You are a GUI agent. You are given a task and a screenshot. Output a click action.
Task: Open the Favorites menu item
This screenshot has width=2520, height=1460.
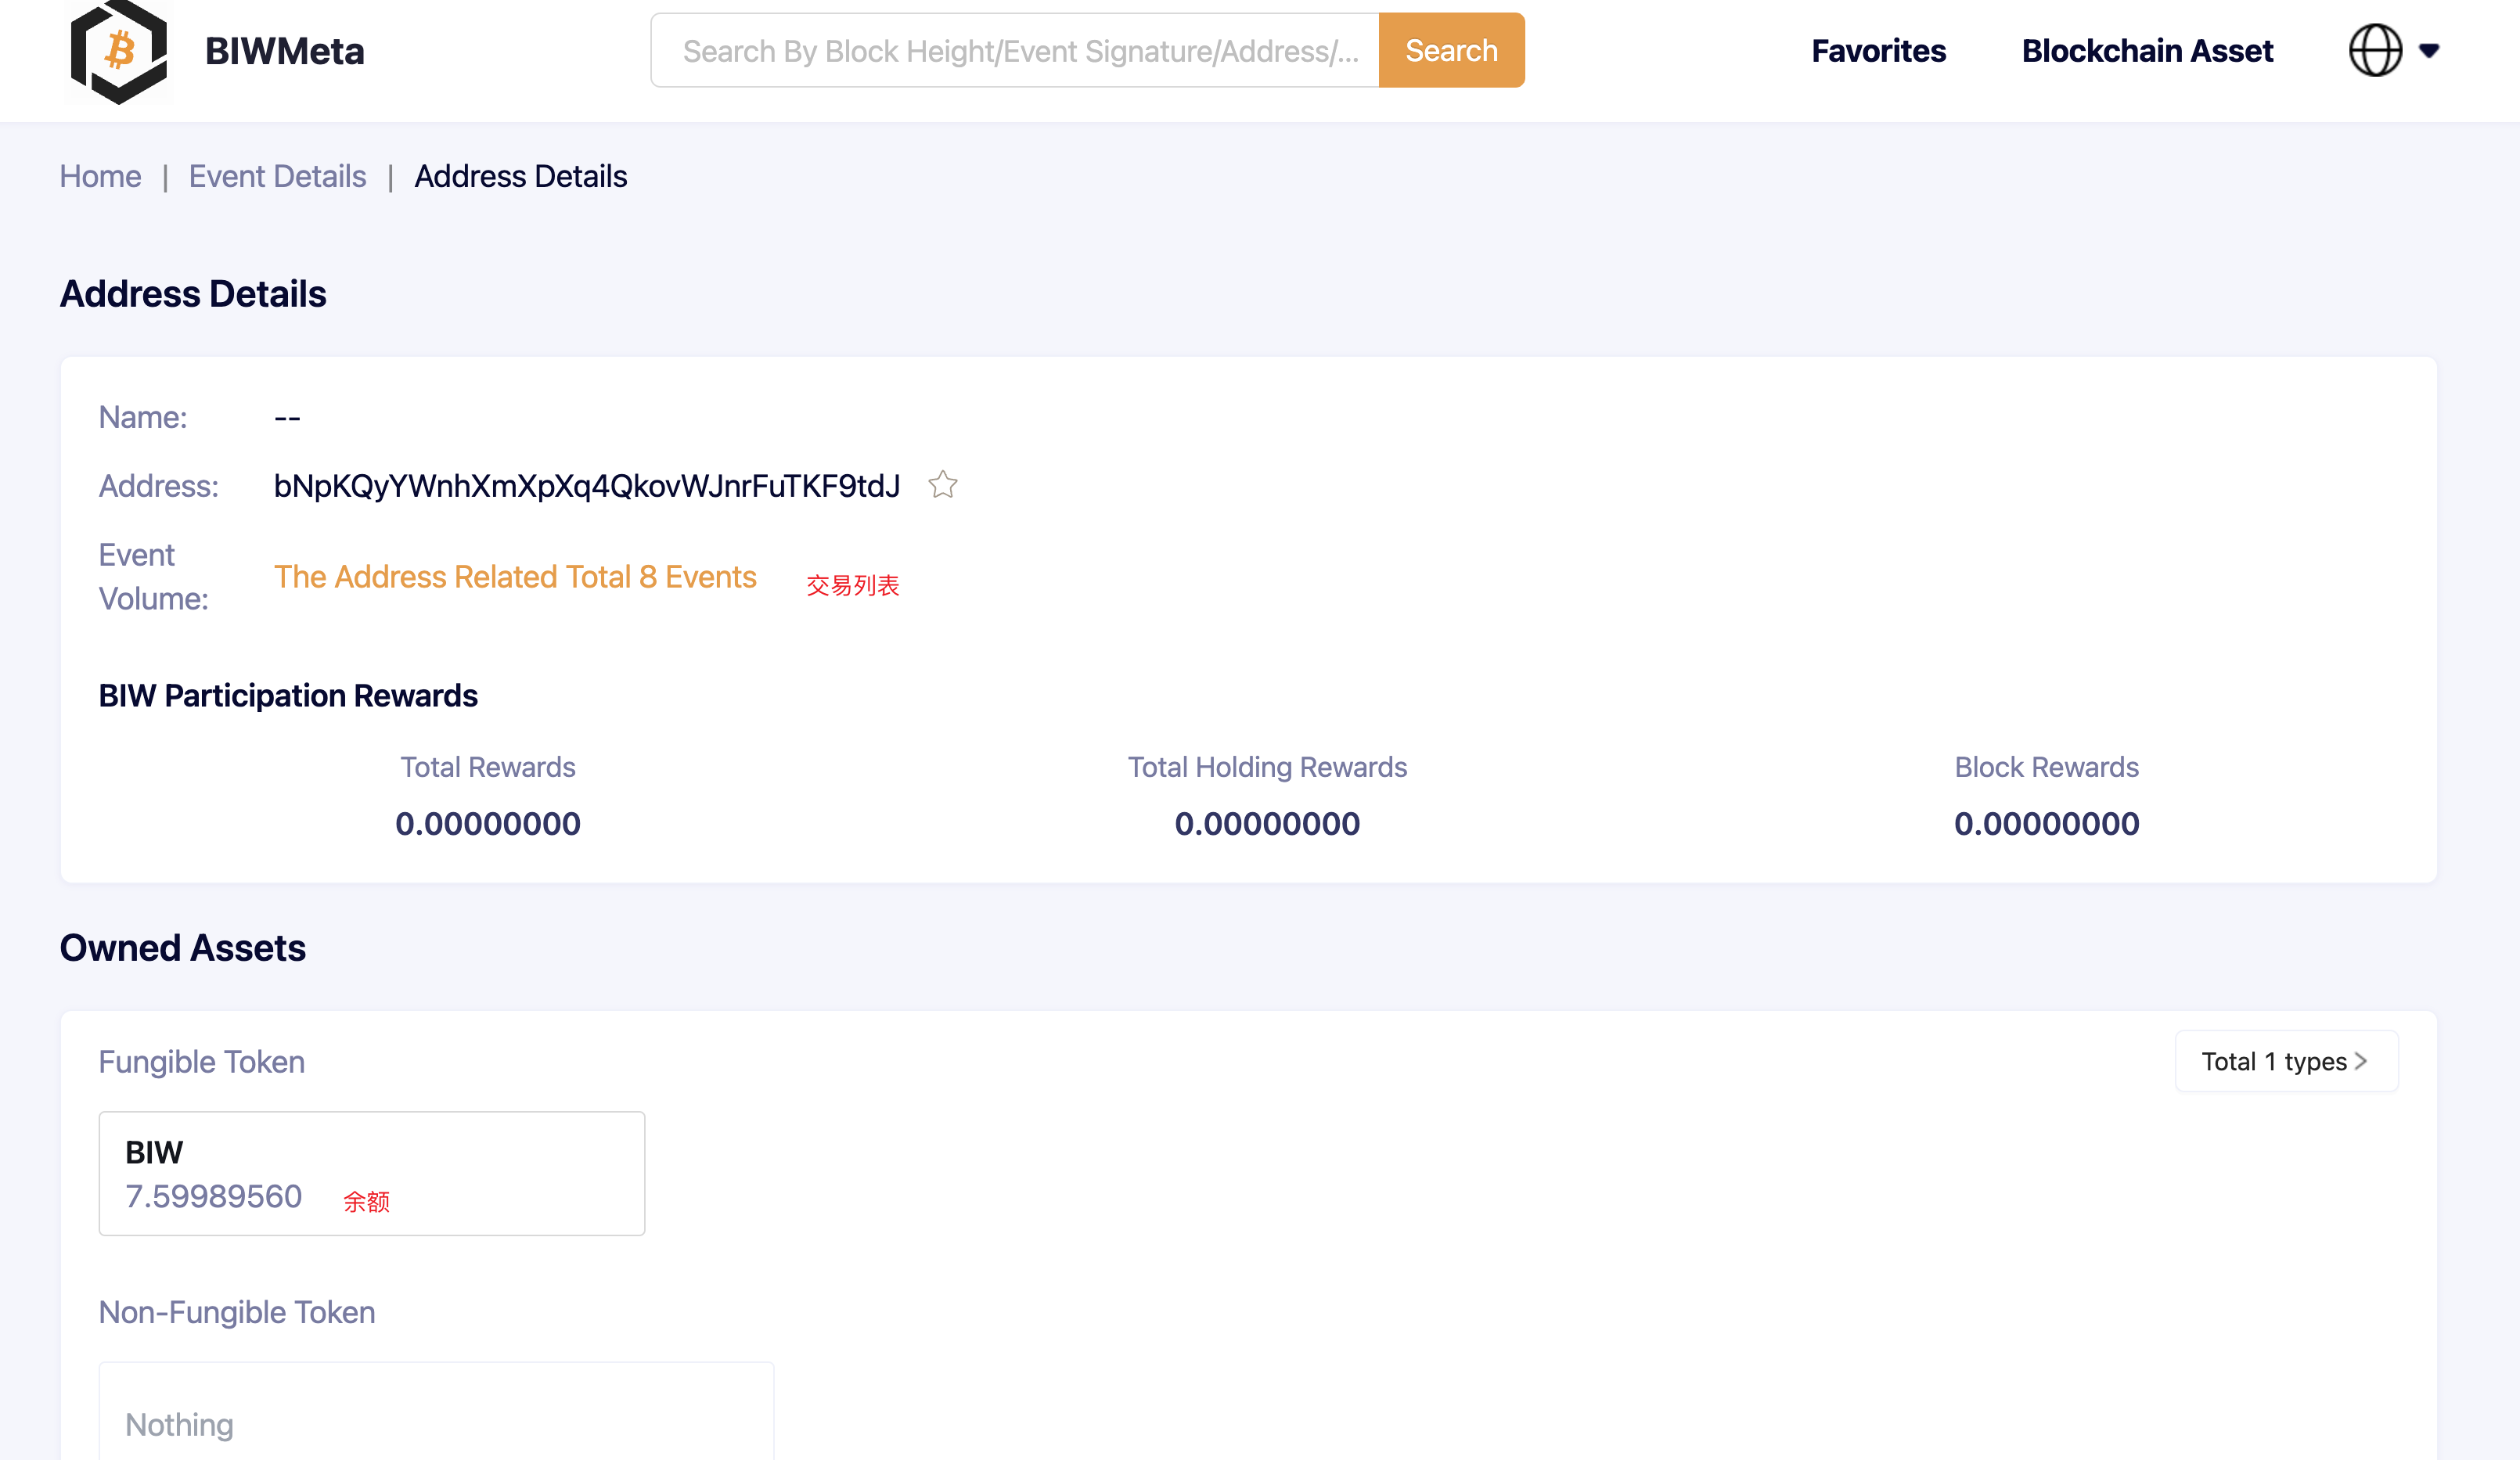(x=1878, y=51)
